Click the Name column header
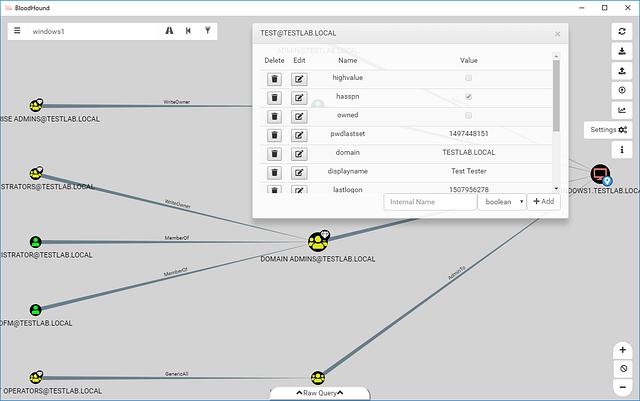The image size is (640, 401). pyautogui.click(x=347, y=60)
